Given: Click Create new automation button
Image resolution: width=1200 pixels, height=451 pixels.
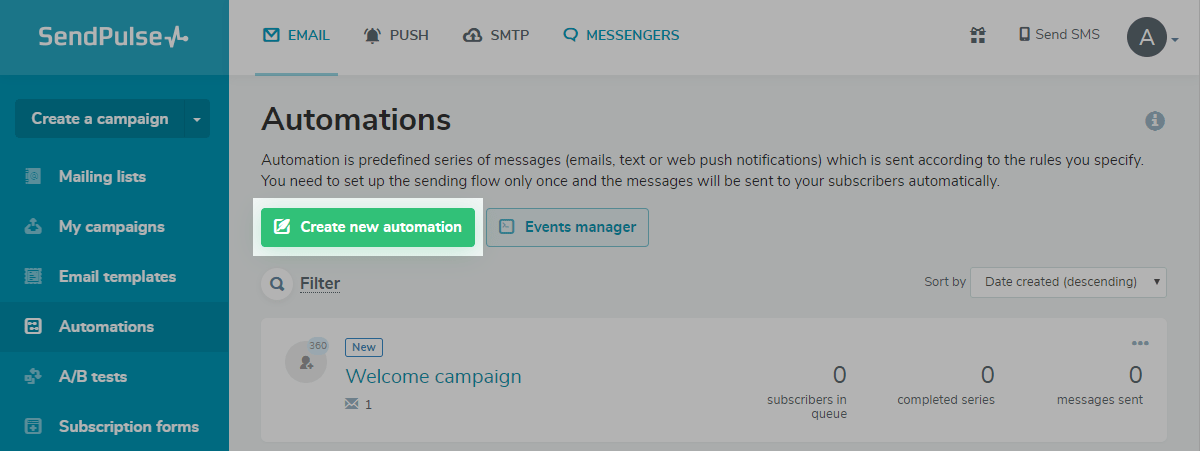Looking at the screenshot, I should coord(368,227).
